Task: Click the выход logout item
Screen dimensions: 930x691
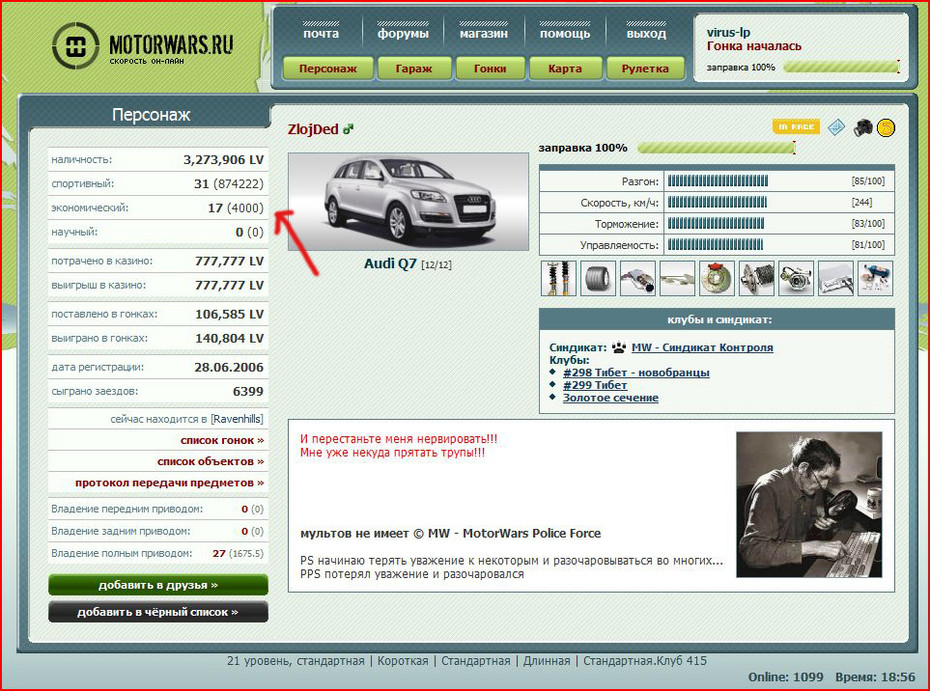Action: tap(646, 33)
